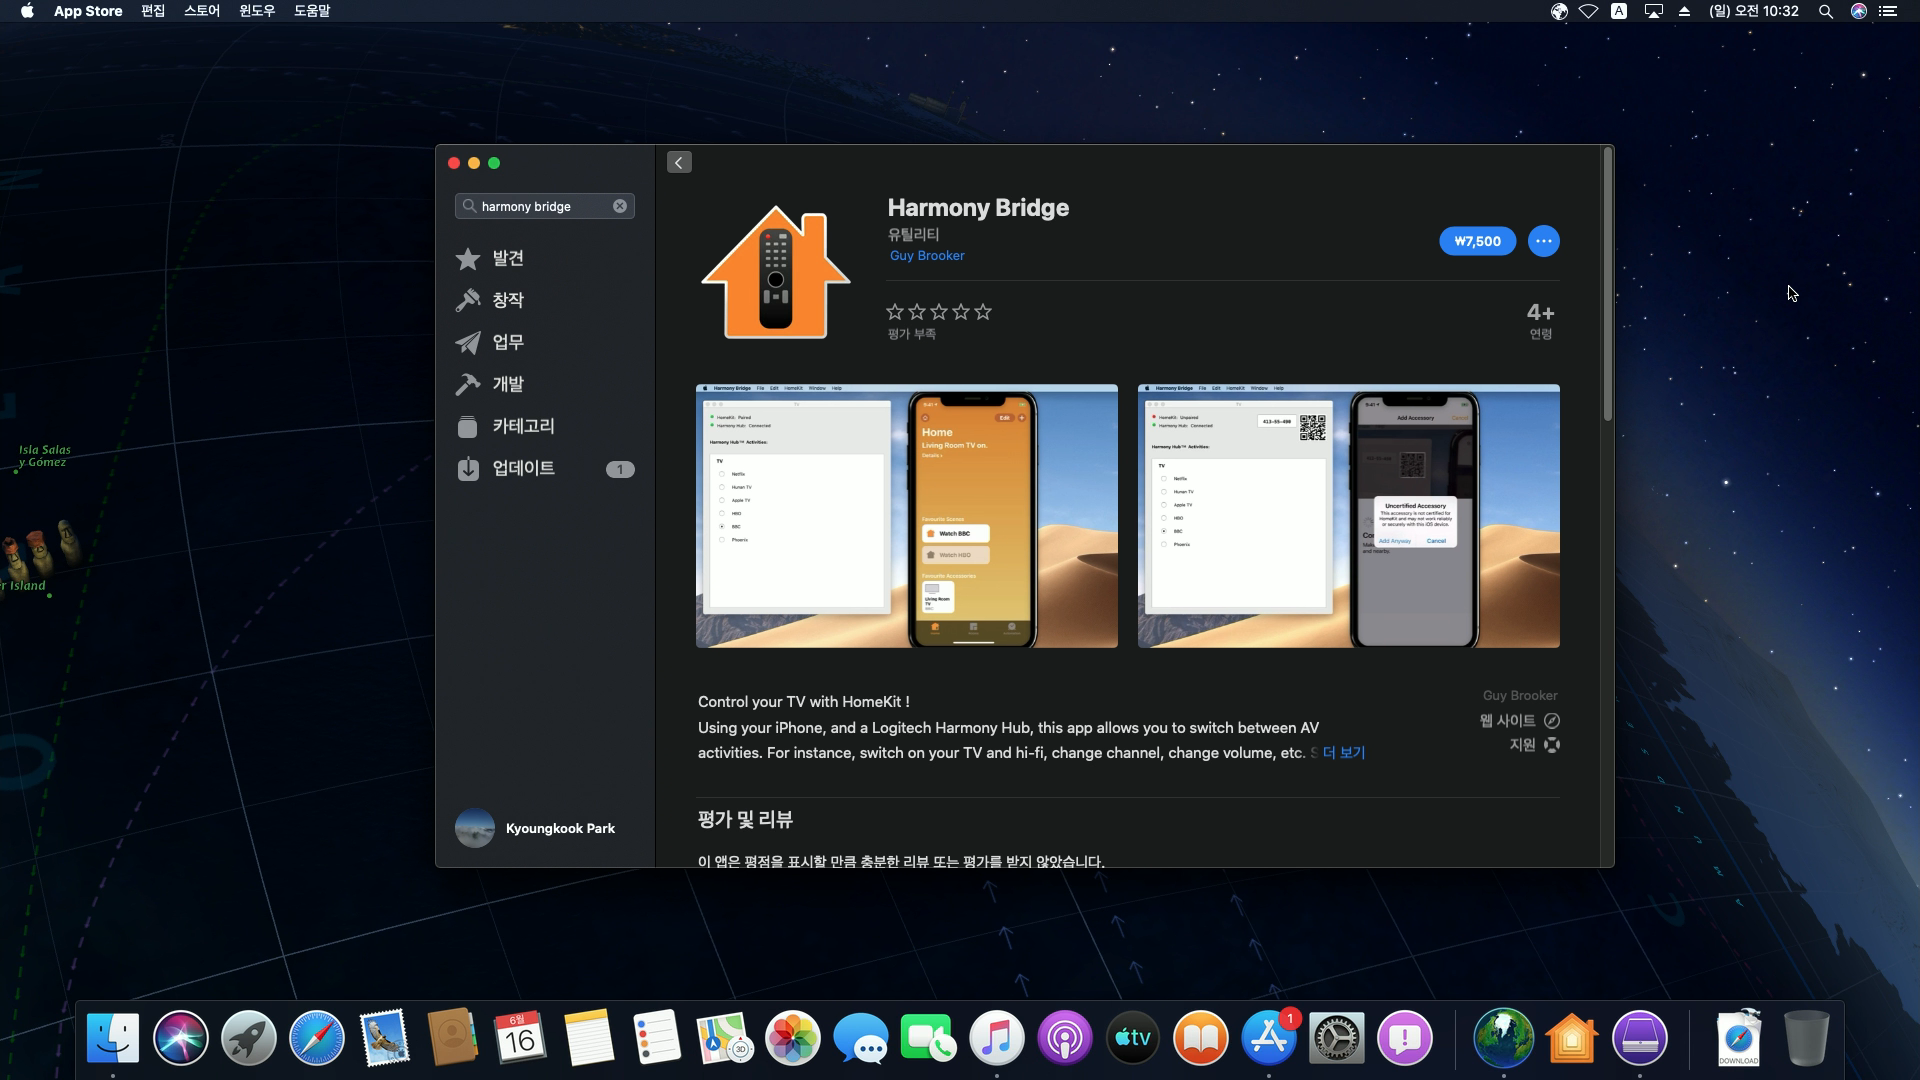1920x1080 pixels.
Task: Open the 편집 menu in the menu bar
Action: (153, 11)
